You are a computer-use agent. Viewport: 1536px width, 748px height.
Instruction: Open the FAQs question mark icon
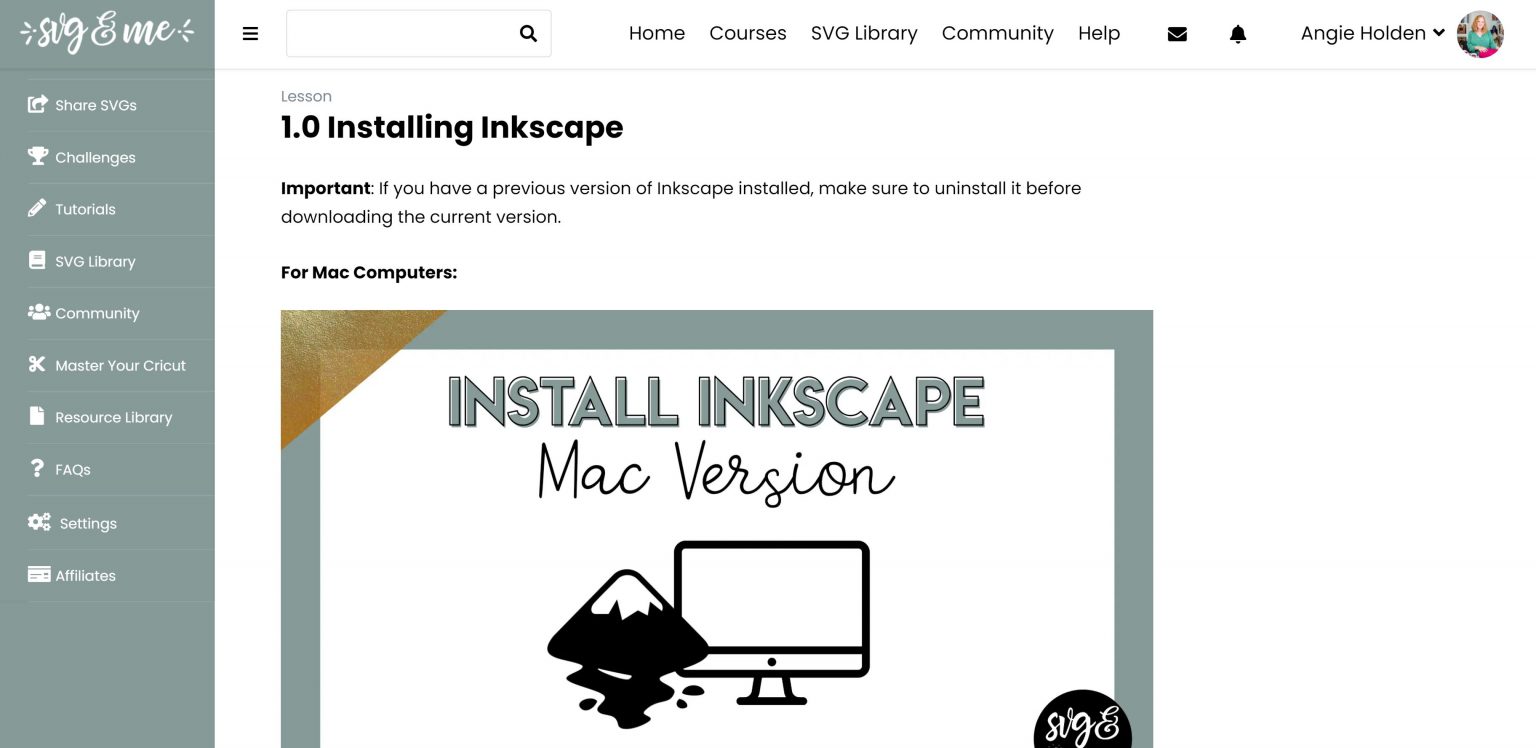[37, 469]
